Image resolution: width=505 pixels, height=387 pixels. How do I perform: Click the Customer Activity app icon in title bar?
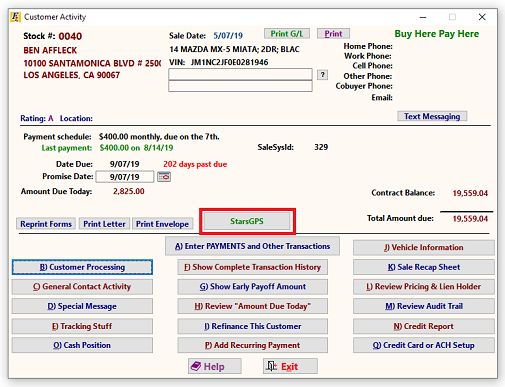click(15, 17)
